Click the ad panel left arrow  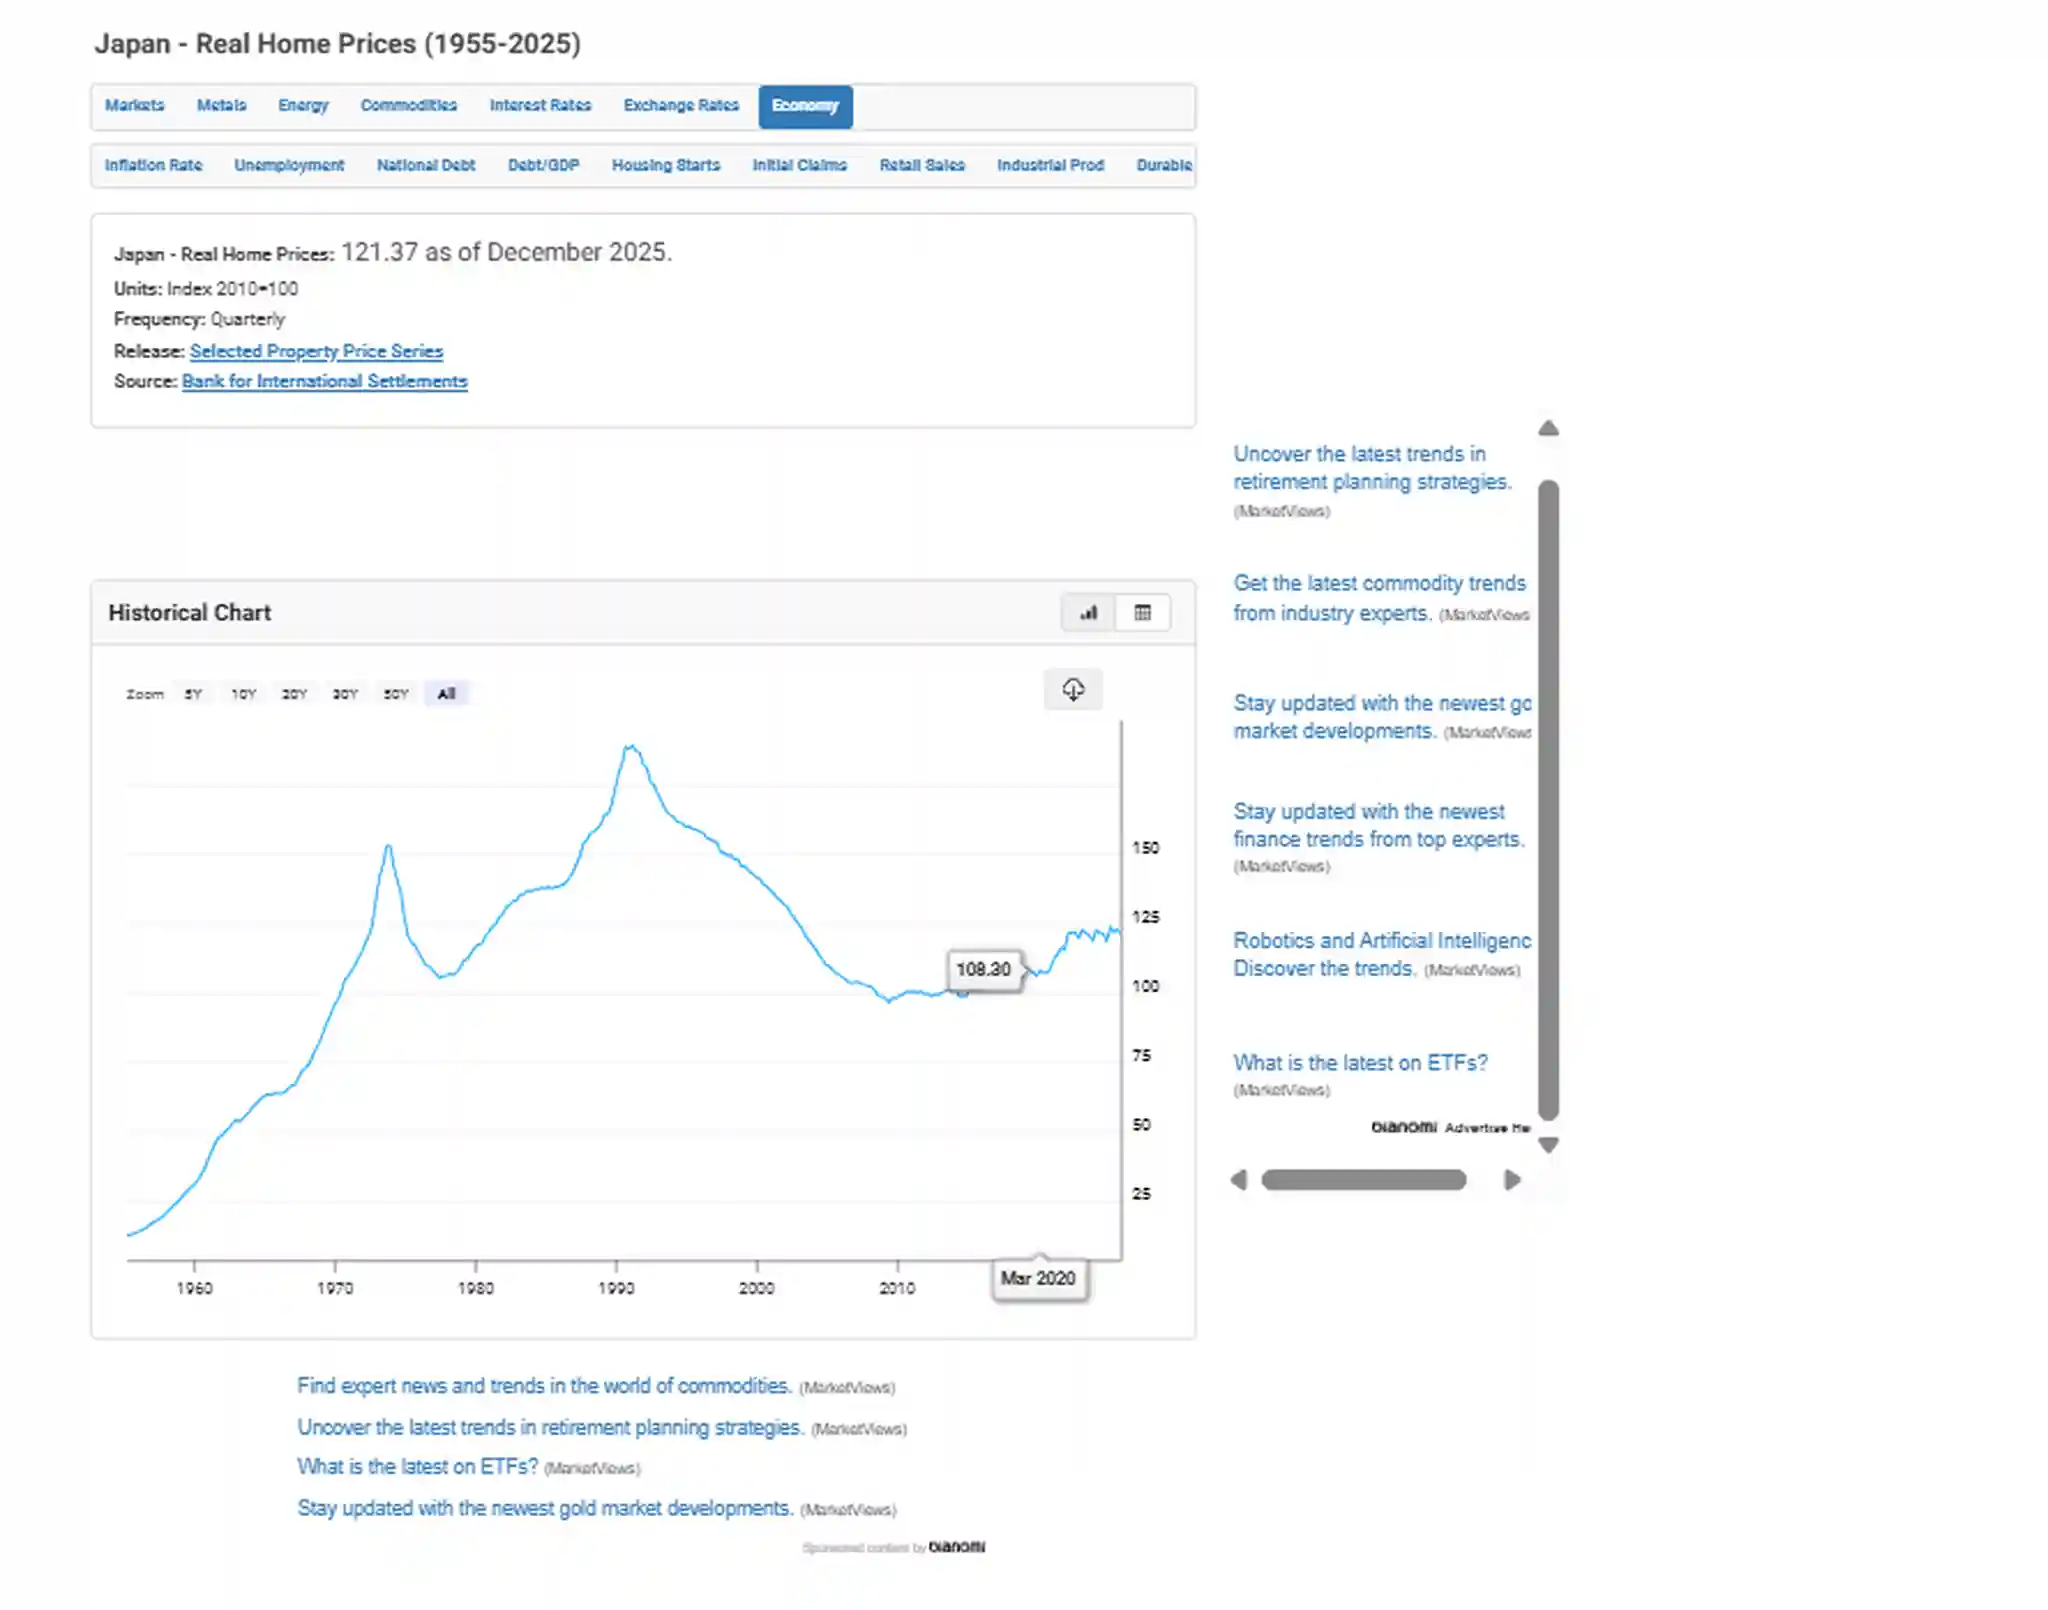click(x=1239, y=1180)
